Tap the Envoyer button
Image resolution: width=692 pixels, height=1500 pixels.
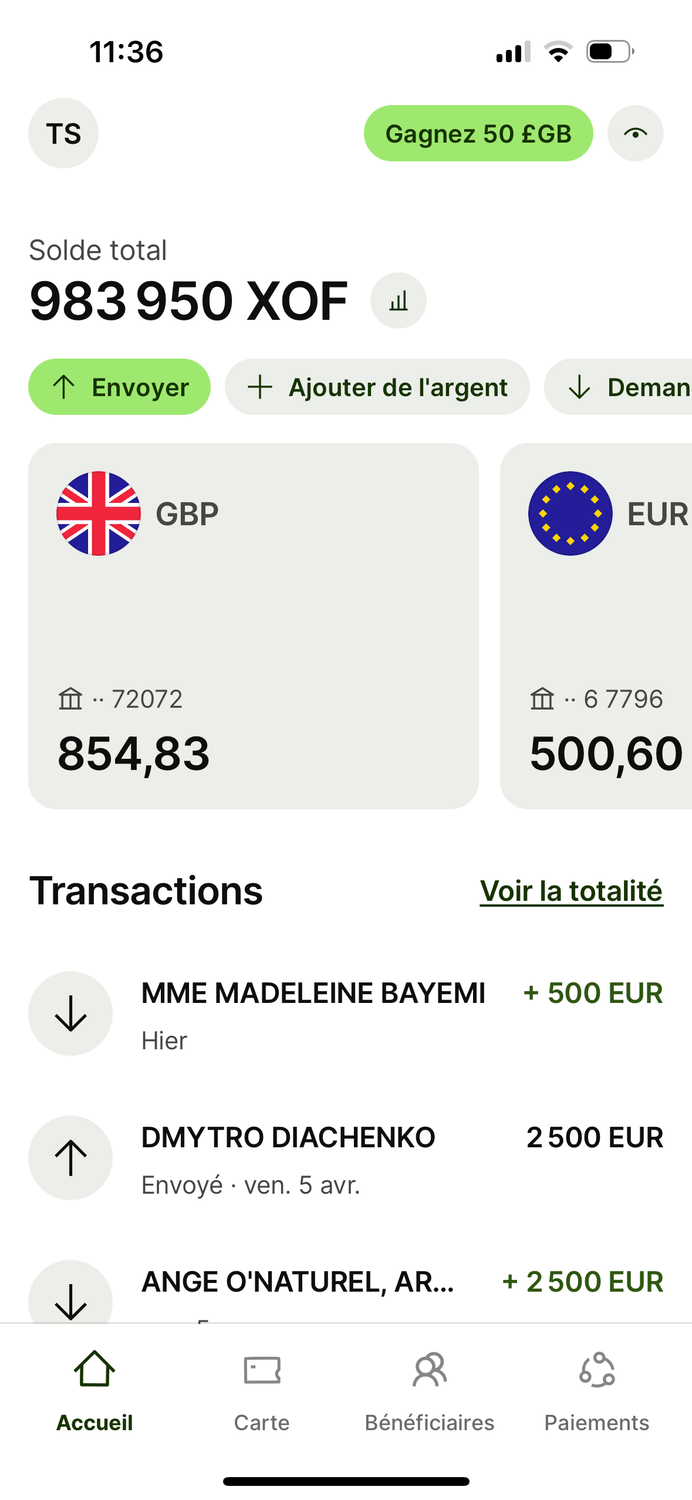point(120,387)
